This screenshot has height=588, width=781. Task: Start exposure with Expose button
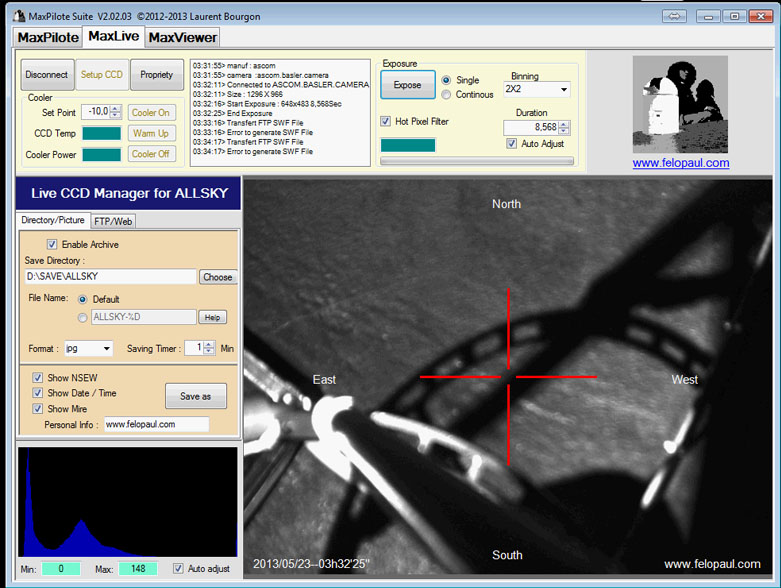click(407, 85)
